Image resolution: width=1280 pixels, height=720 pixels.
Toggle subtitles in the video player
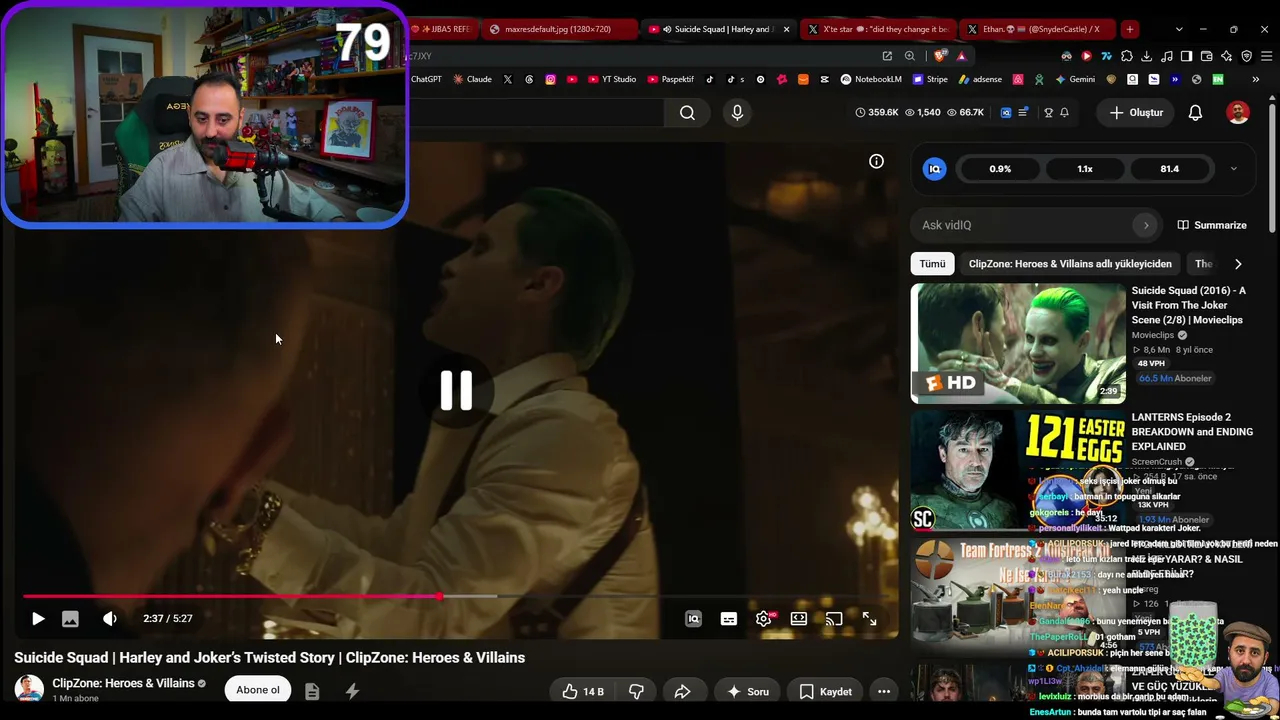click(x=729, y=619)
